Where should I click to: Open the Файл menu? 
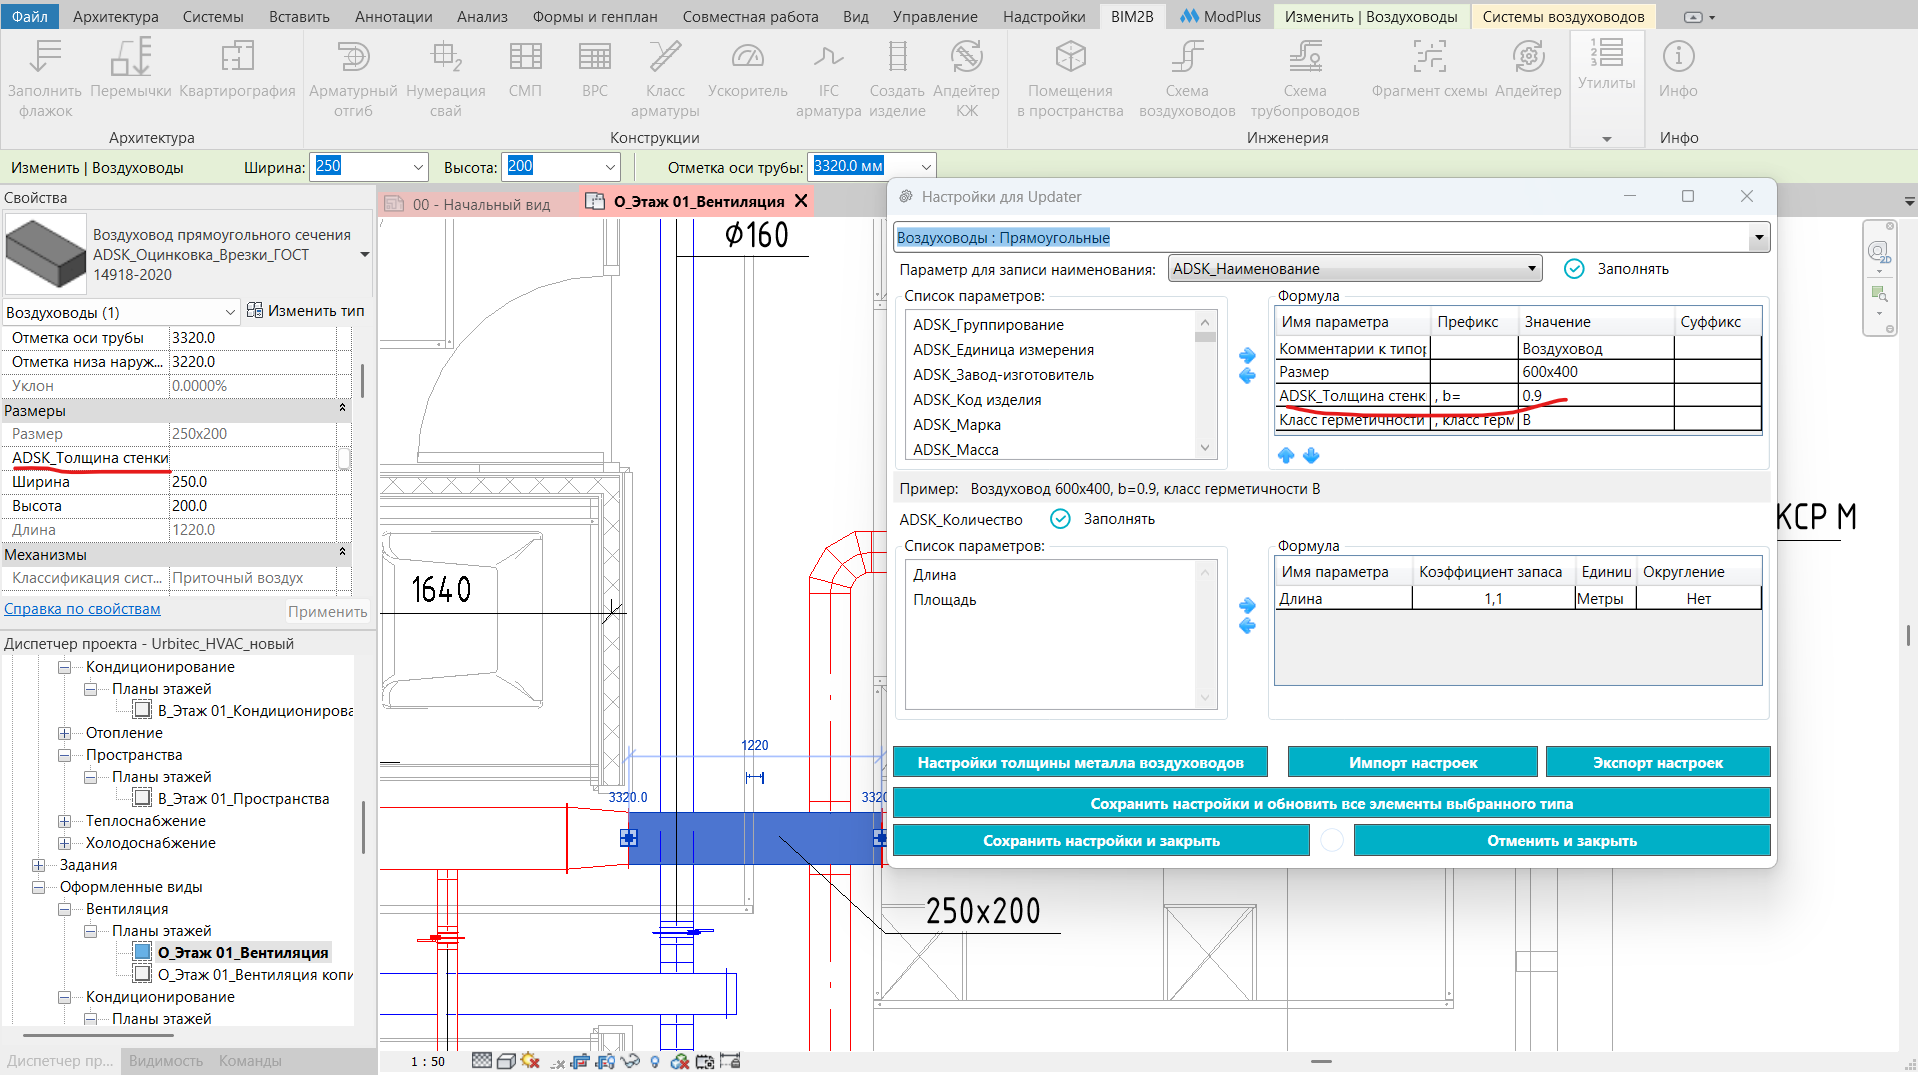coord(30,16)
